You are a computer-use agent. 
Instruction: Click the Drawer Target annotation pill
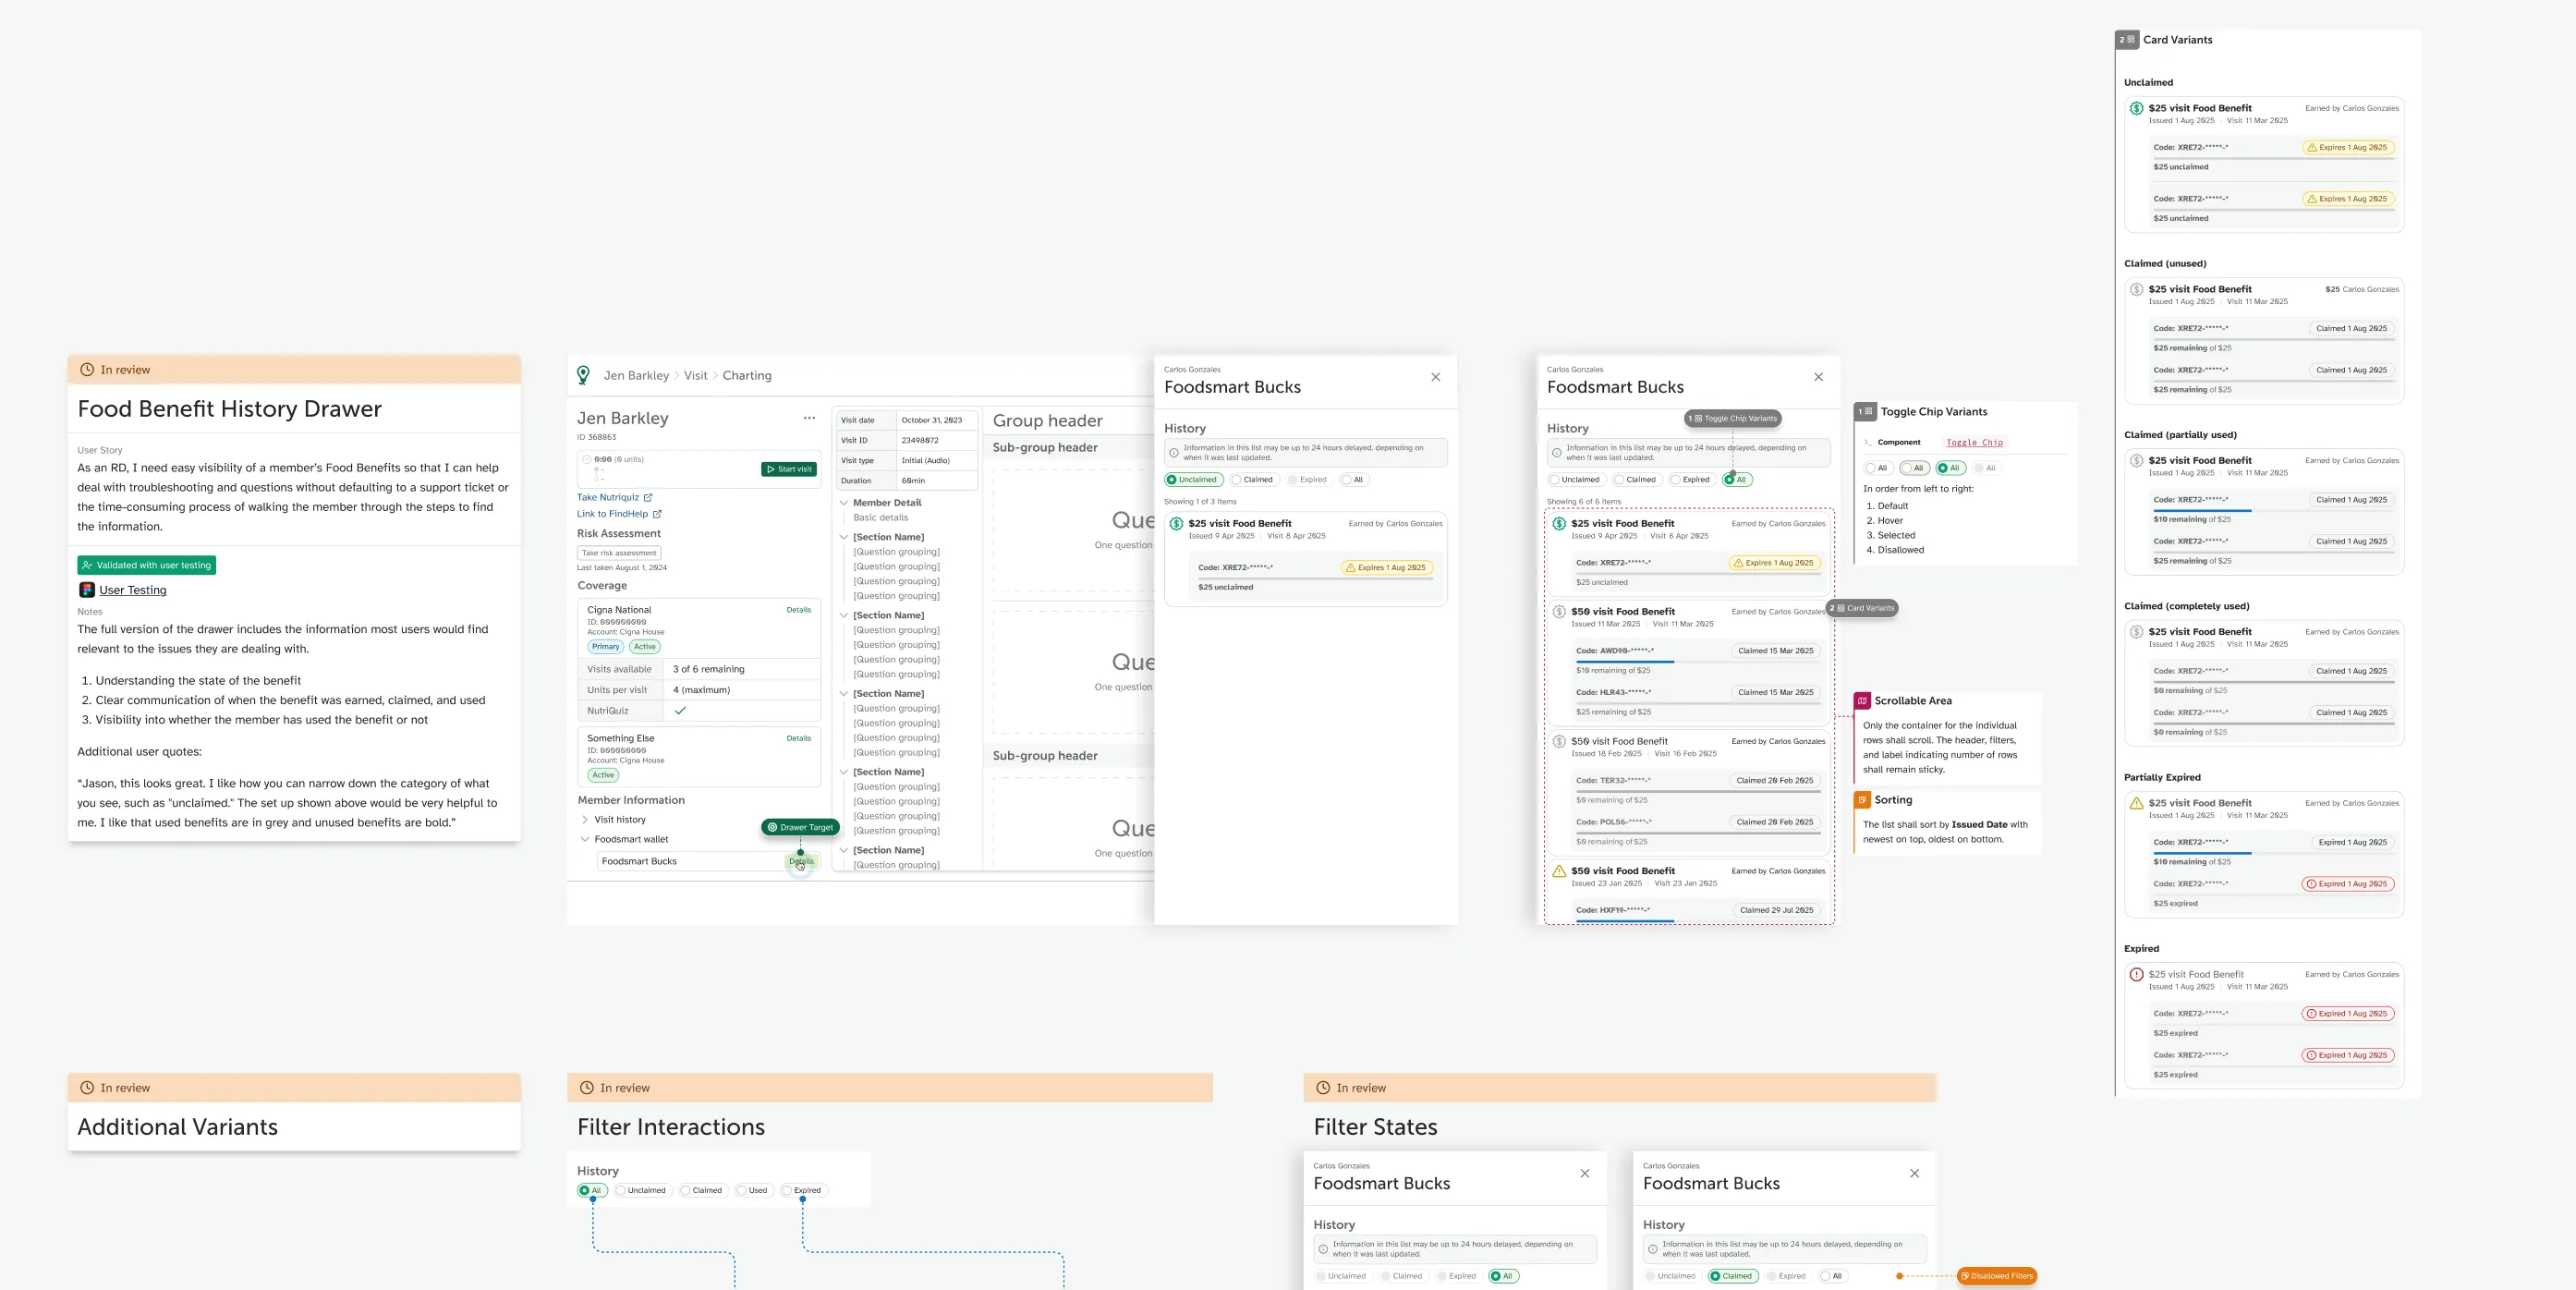[800, 827]
